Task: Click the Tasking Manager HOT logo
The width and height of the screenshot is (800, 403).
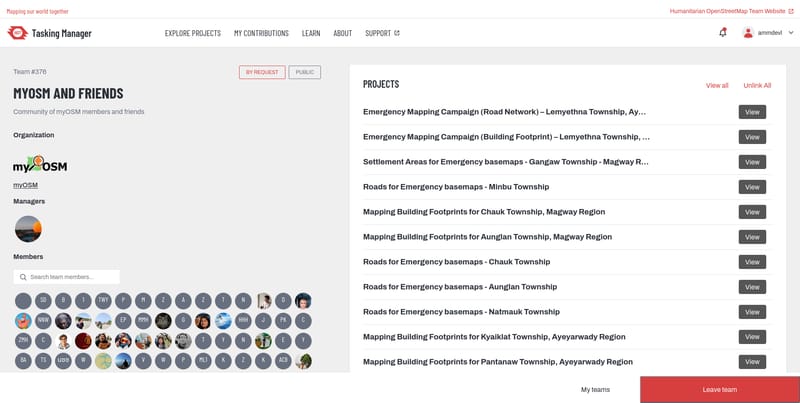Action: click(x=17, y=33)
